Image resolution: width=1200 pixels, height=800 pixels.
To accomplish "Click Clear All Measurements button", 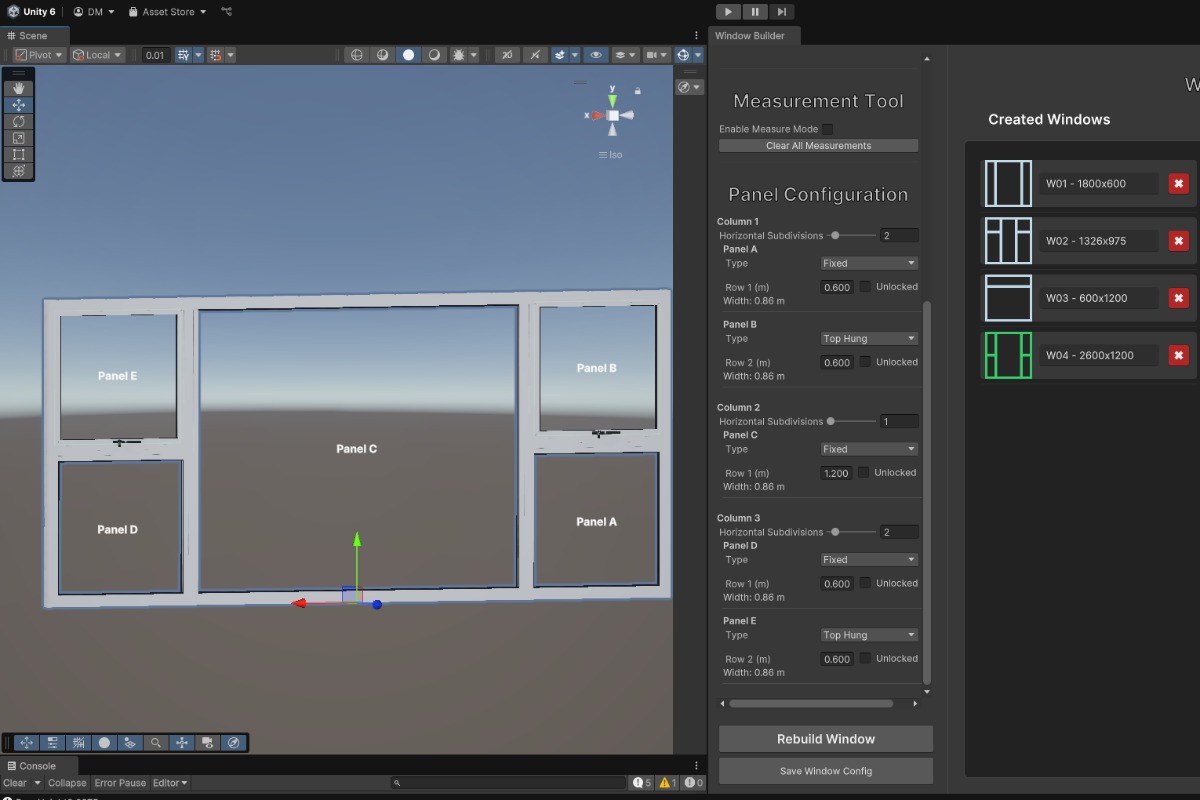I will point(818,146).
